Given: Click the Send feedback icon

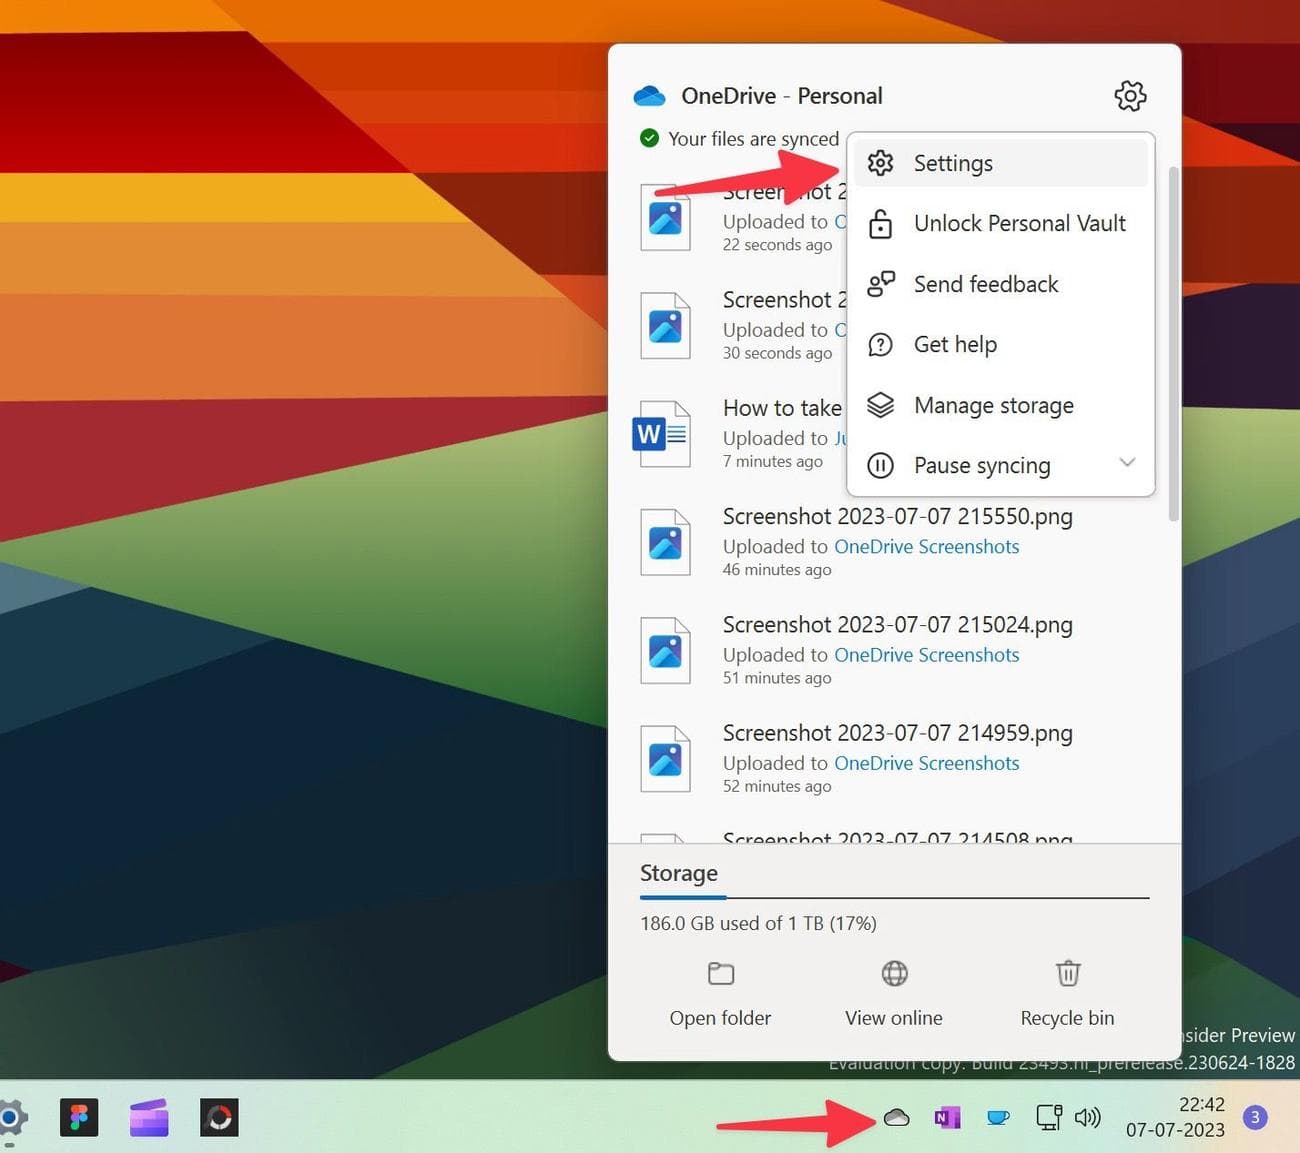Looking at the screenshot, I should (880, 284).
